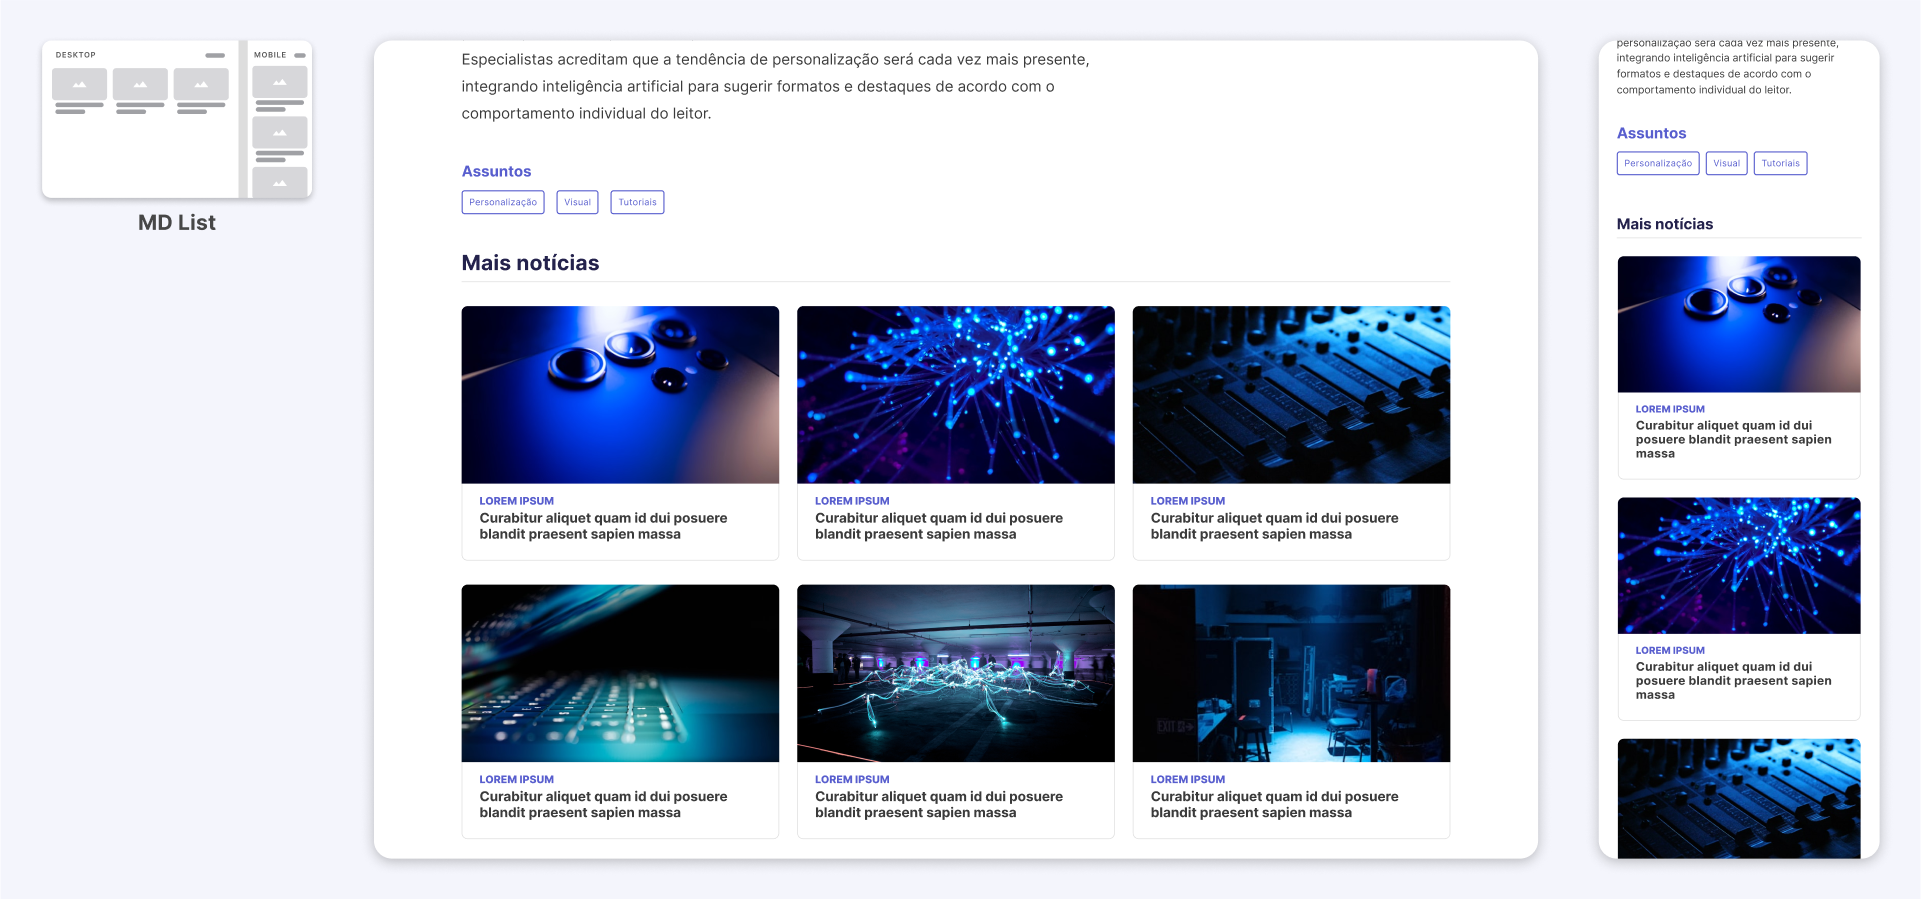Click LOREM IPSUM label under desktop laptop keyboard card
The height and width of the screenshot is (900, 1921).
[x=516, y=779]
